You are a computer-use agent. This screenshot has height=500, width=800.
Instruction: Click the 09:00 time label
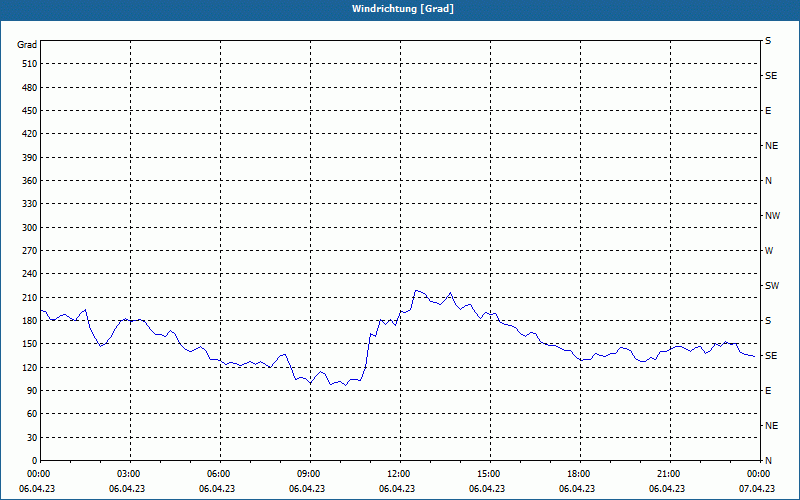point(307,474)
